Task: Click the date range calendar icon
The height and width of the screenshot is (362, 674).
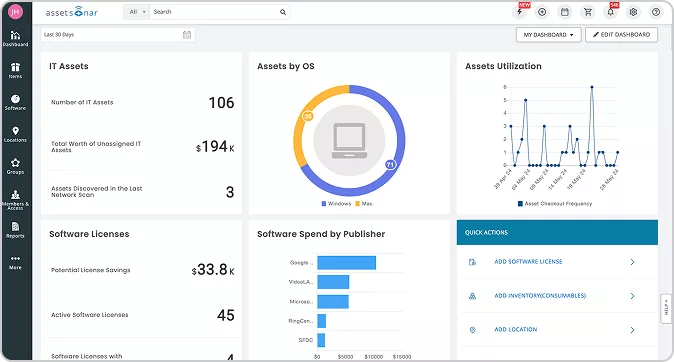Action: [187, 35]
